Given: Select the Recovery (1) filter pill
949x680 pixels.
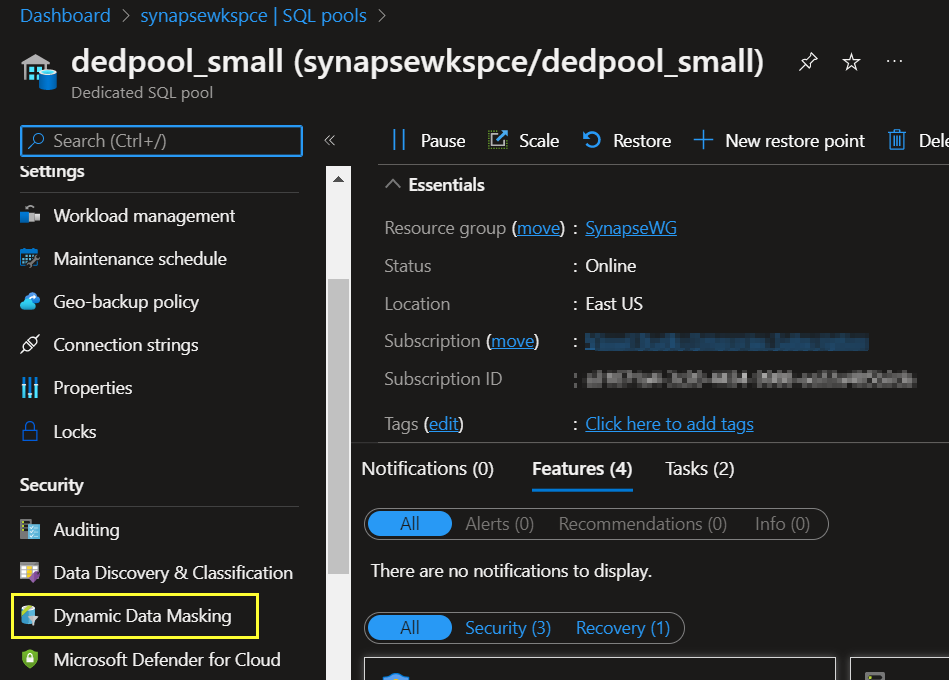Looking at the screenshot, I should 623,628.
